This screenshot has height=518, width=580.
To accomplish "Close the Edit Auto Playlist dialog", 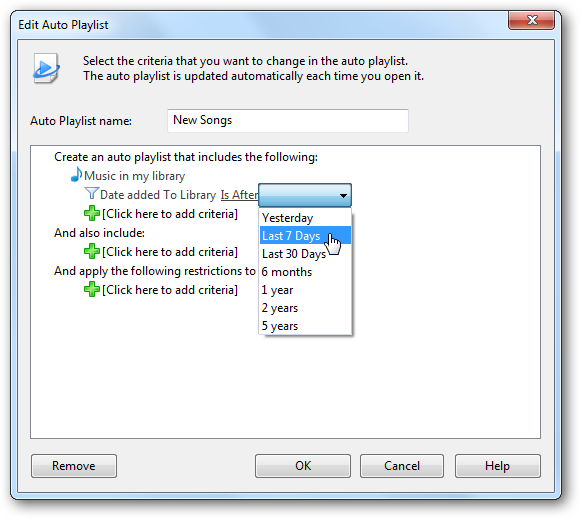I will coord(532,20).
